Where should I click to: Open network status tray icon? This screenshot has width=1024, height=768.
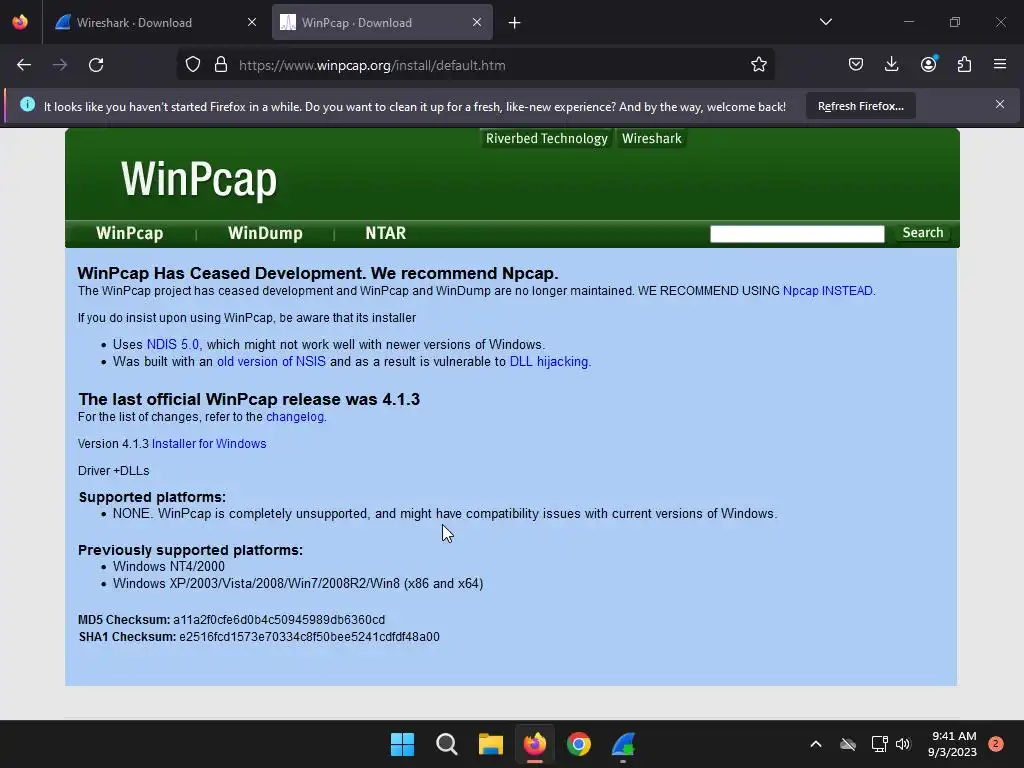879,744
